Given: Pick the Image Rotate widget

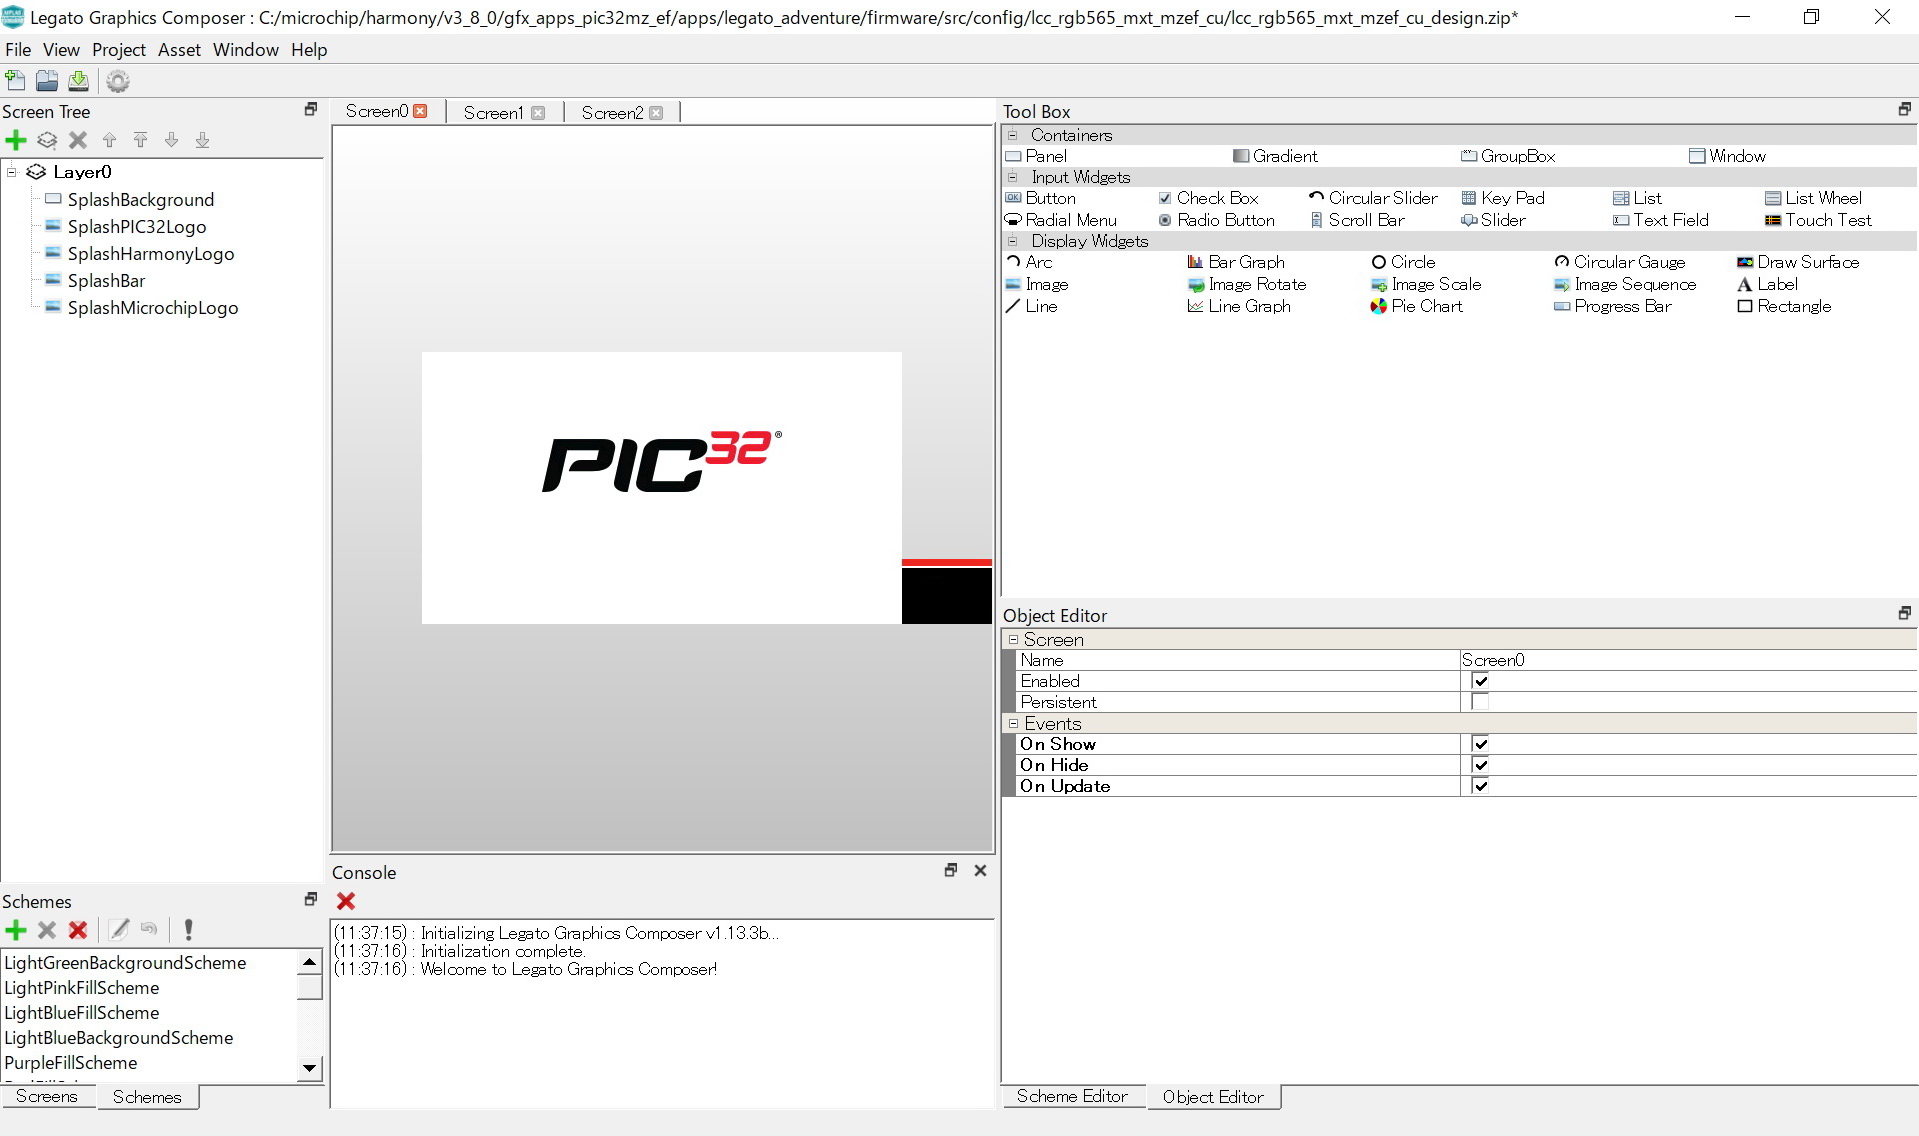Looking at the screenshot, I should click(1247, 284).
